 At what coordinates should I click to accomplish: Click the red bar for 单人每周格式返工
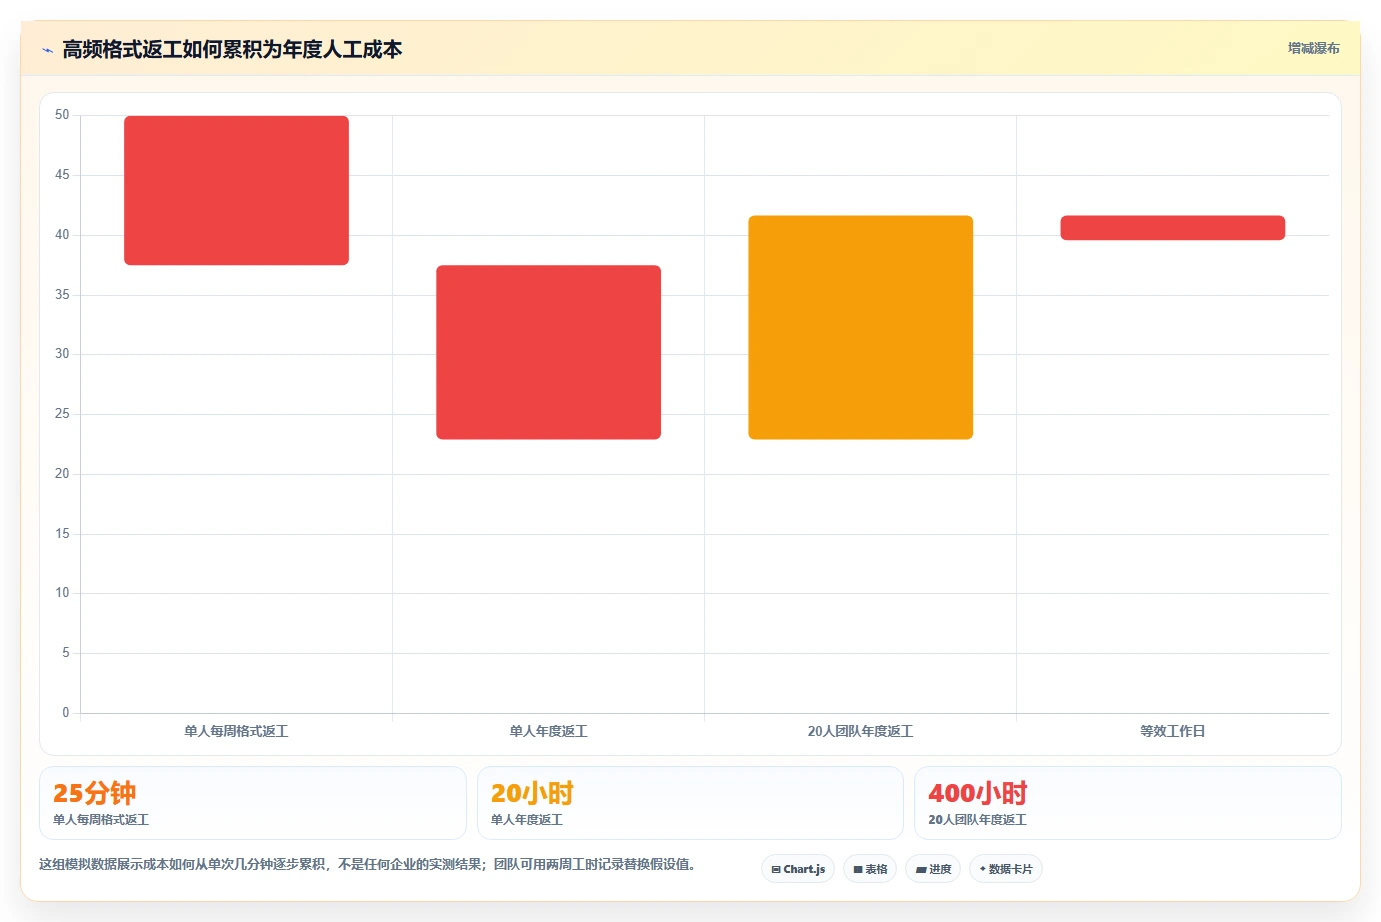[x=236, y=190]
